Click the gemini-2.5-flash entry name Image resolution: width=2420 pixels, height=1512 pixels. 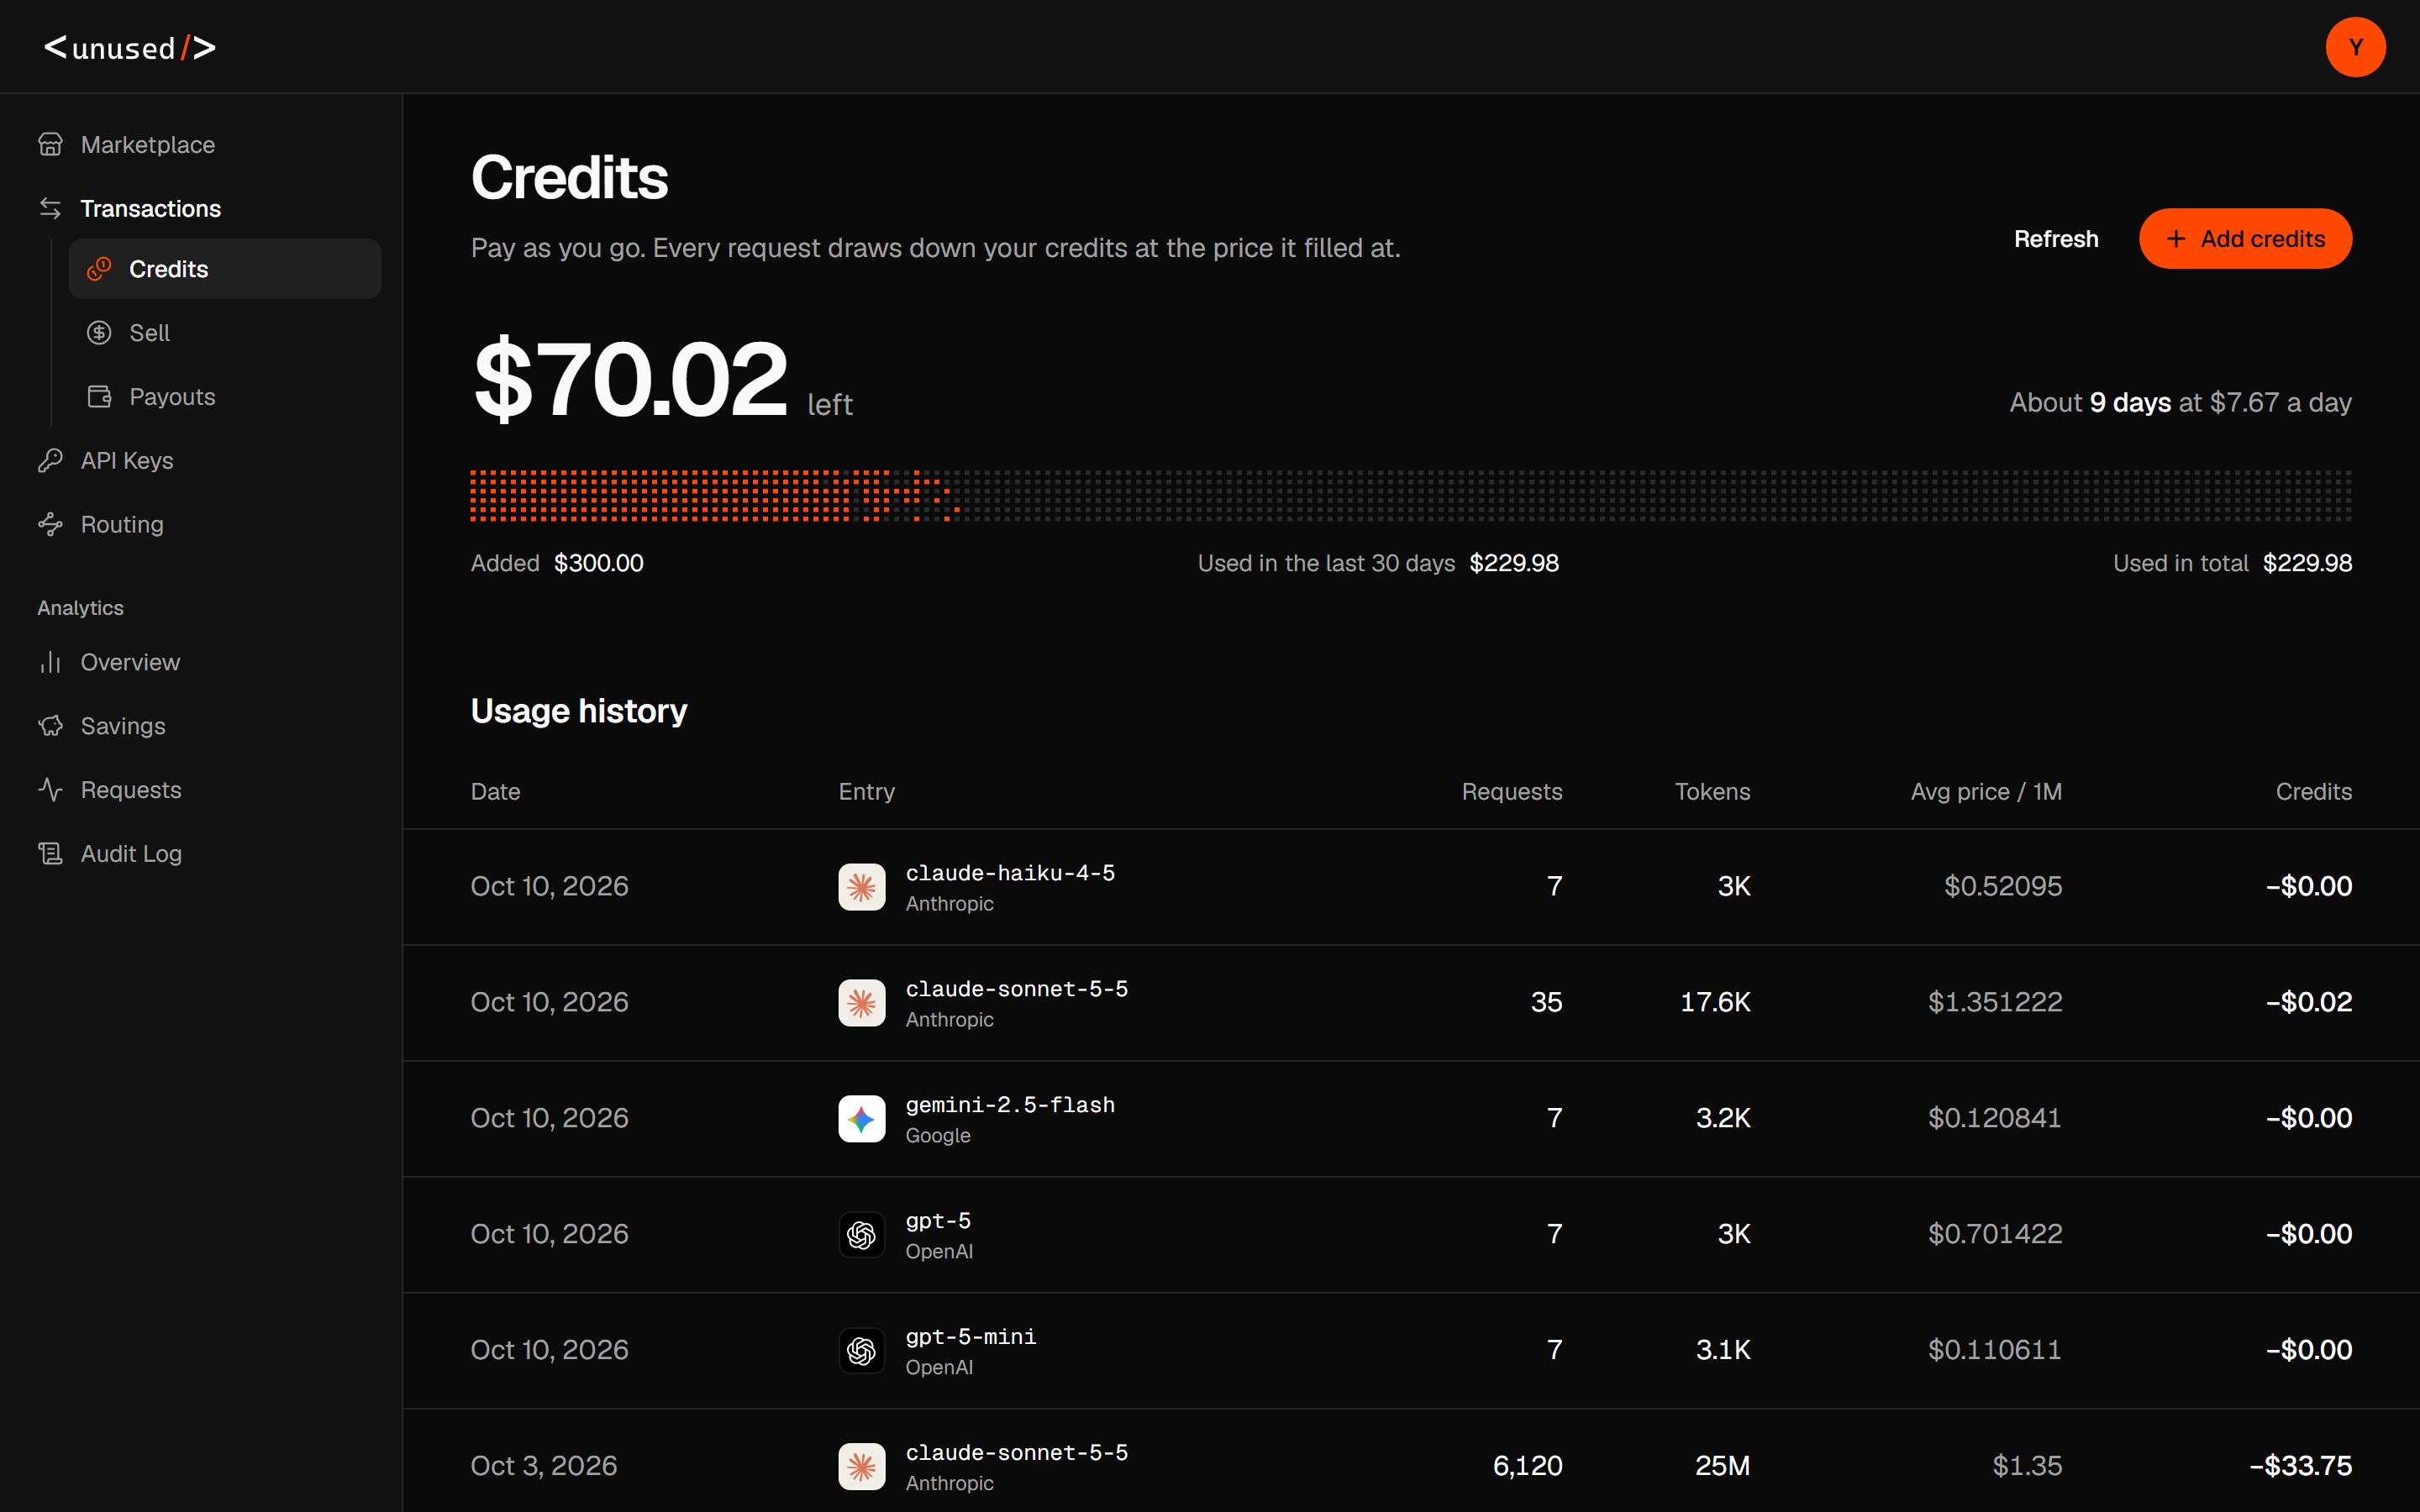tap(1010, 1105)
